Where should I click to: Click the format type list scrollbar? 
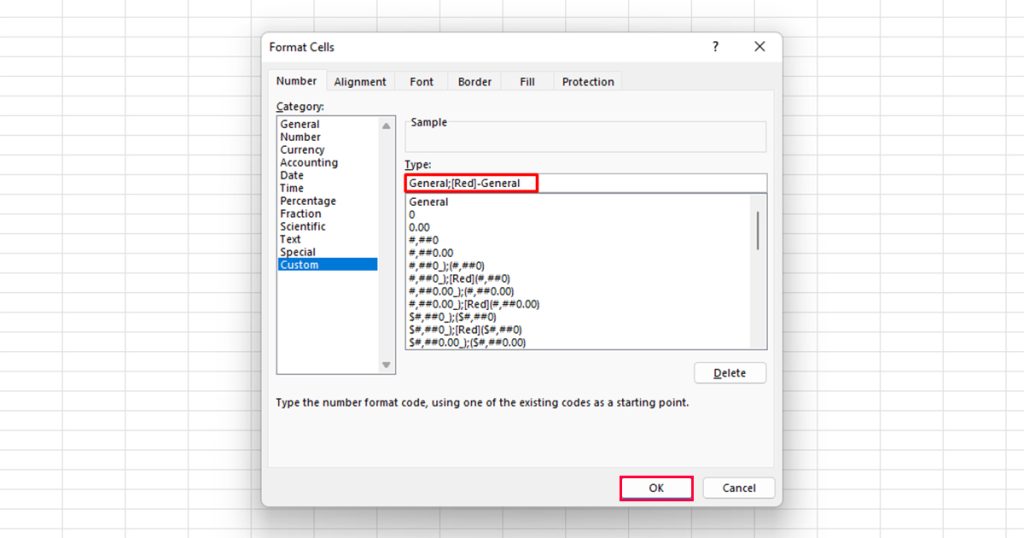click(x=758, y=231)
